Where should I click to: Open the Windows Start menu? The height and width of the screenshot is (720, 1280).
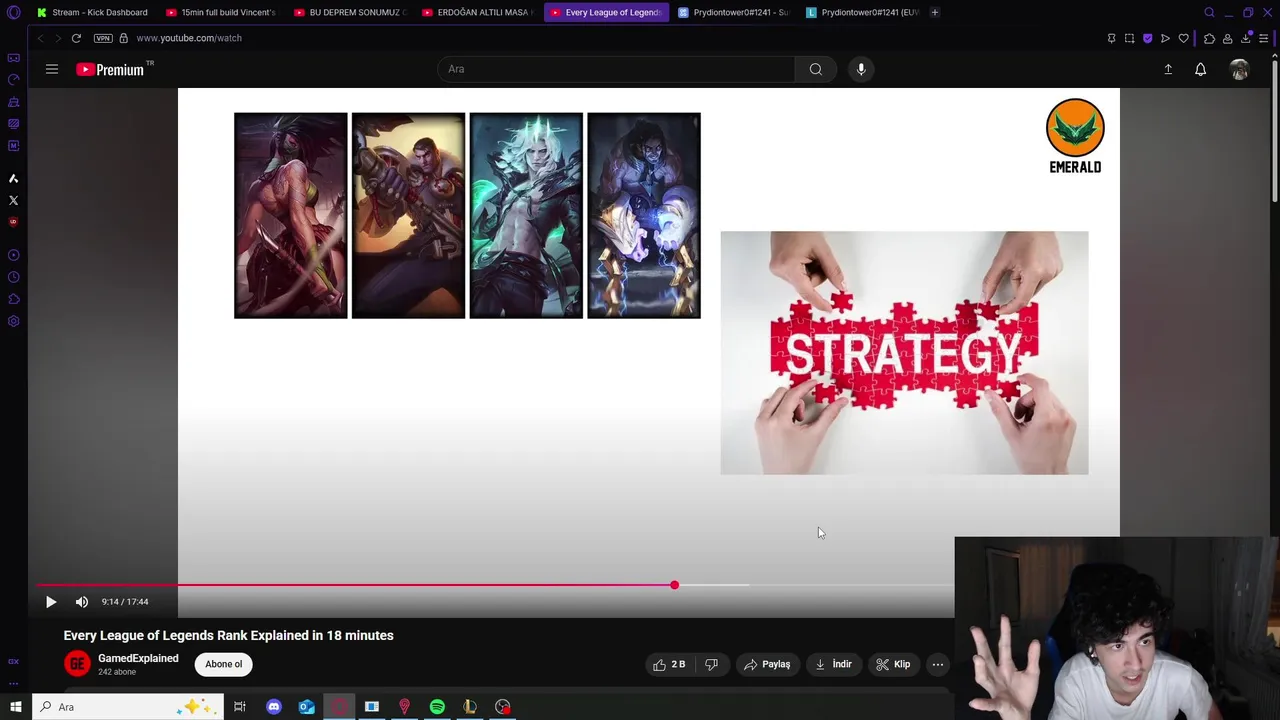click(x=15, y=707)
